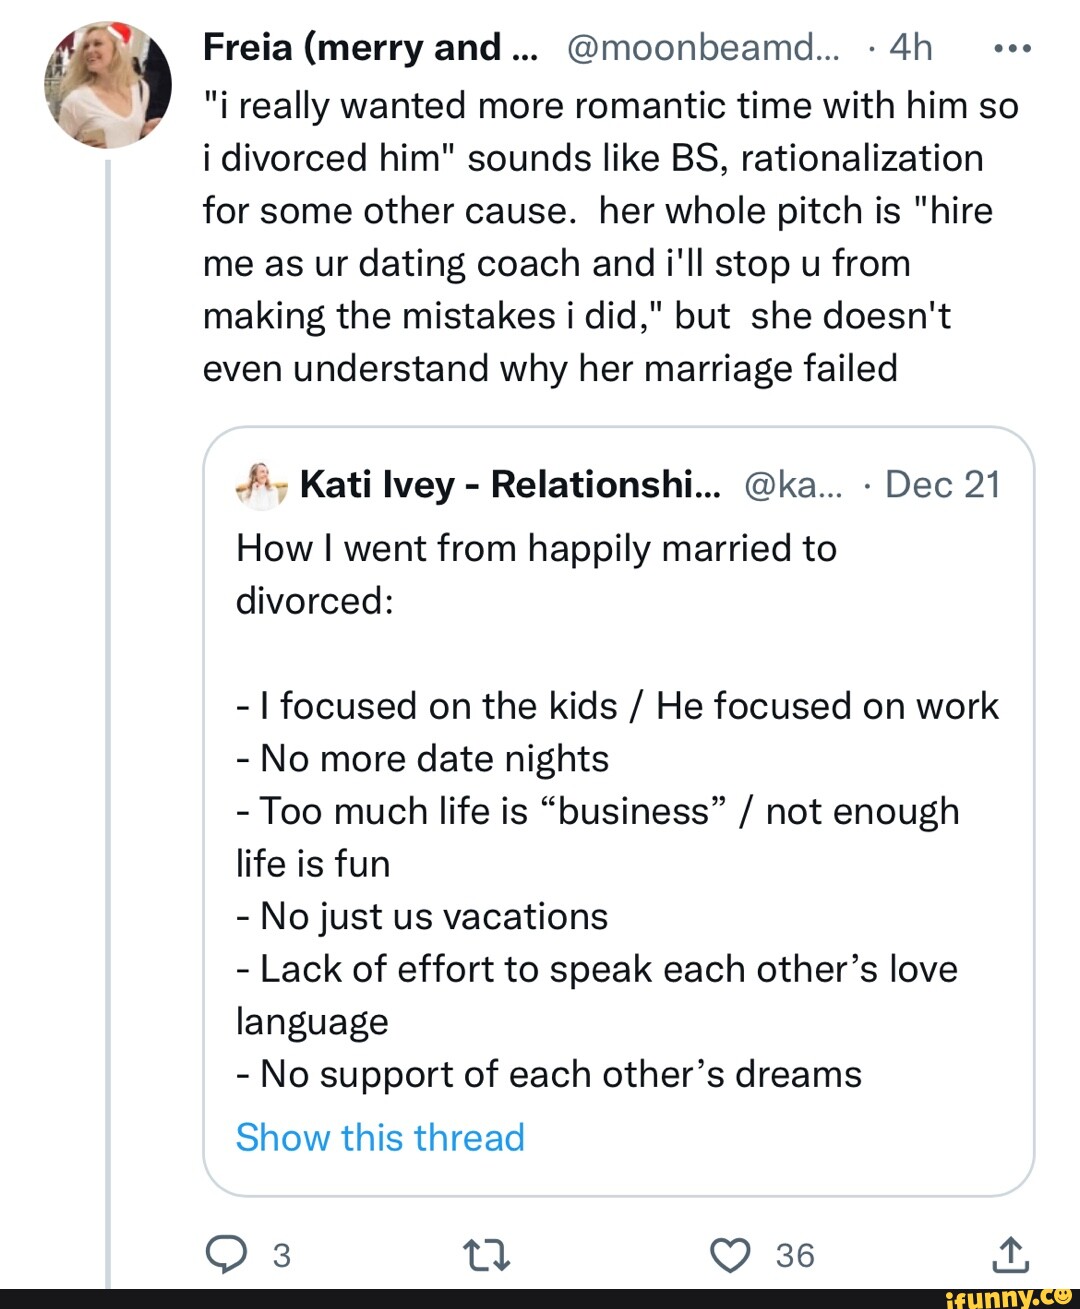Click Kati Ivey's small avatar
The height and width of the screenshot is (1309, 1080).
(x=261, y=485)
